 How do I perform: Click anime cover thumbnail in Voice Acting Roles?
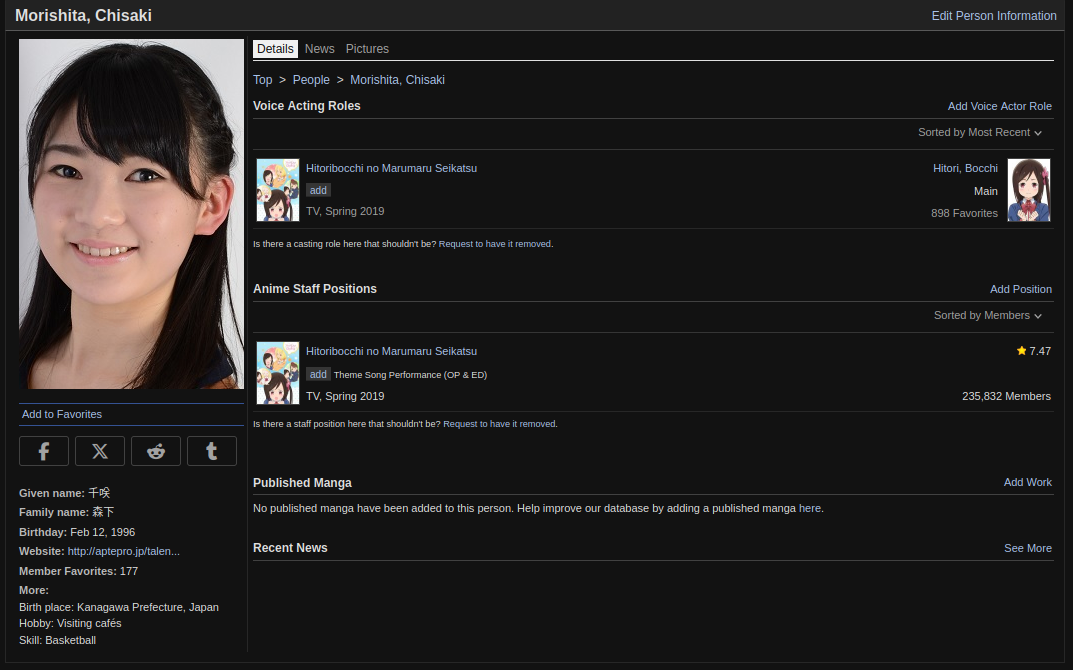[x=278, y=190]
